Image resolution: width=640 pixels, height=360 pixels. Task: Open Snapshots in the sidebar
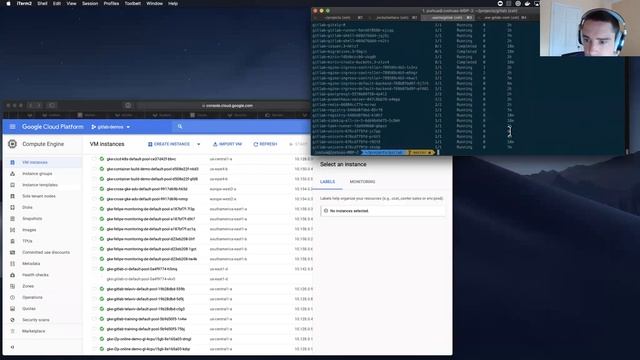pos(32,219)
